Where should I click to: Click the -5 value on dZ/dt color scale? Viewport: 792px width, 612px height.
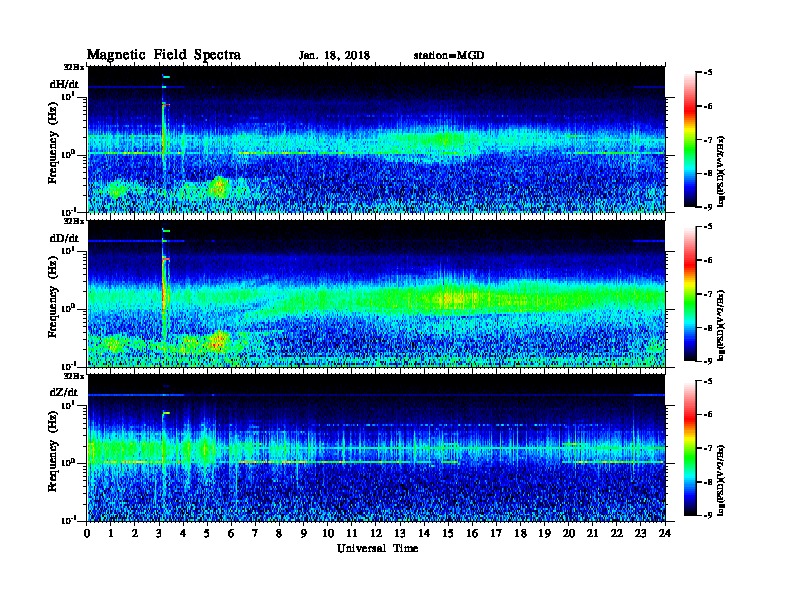[708, 381]
